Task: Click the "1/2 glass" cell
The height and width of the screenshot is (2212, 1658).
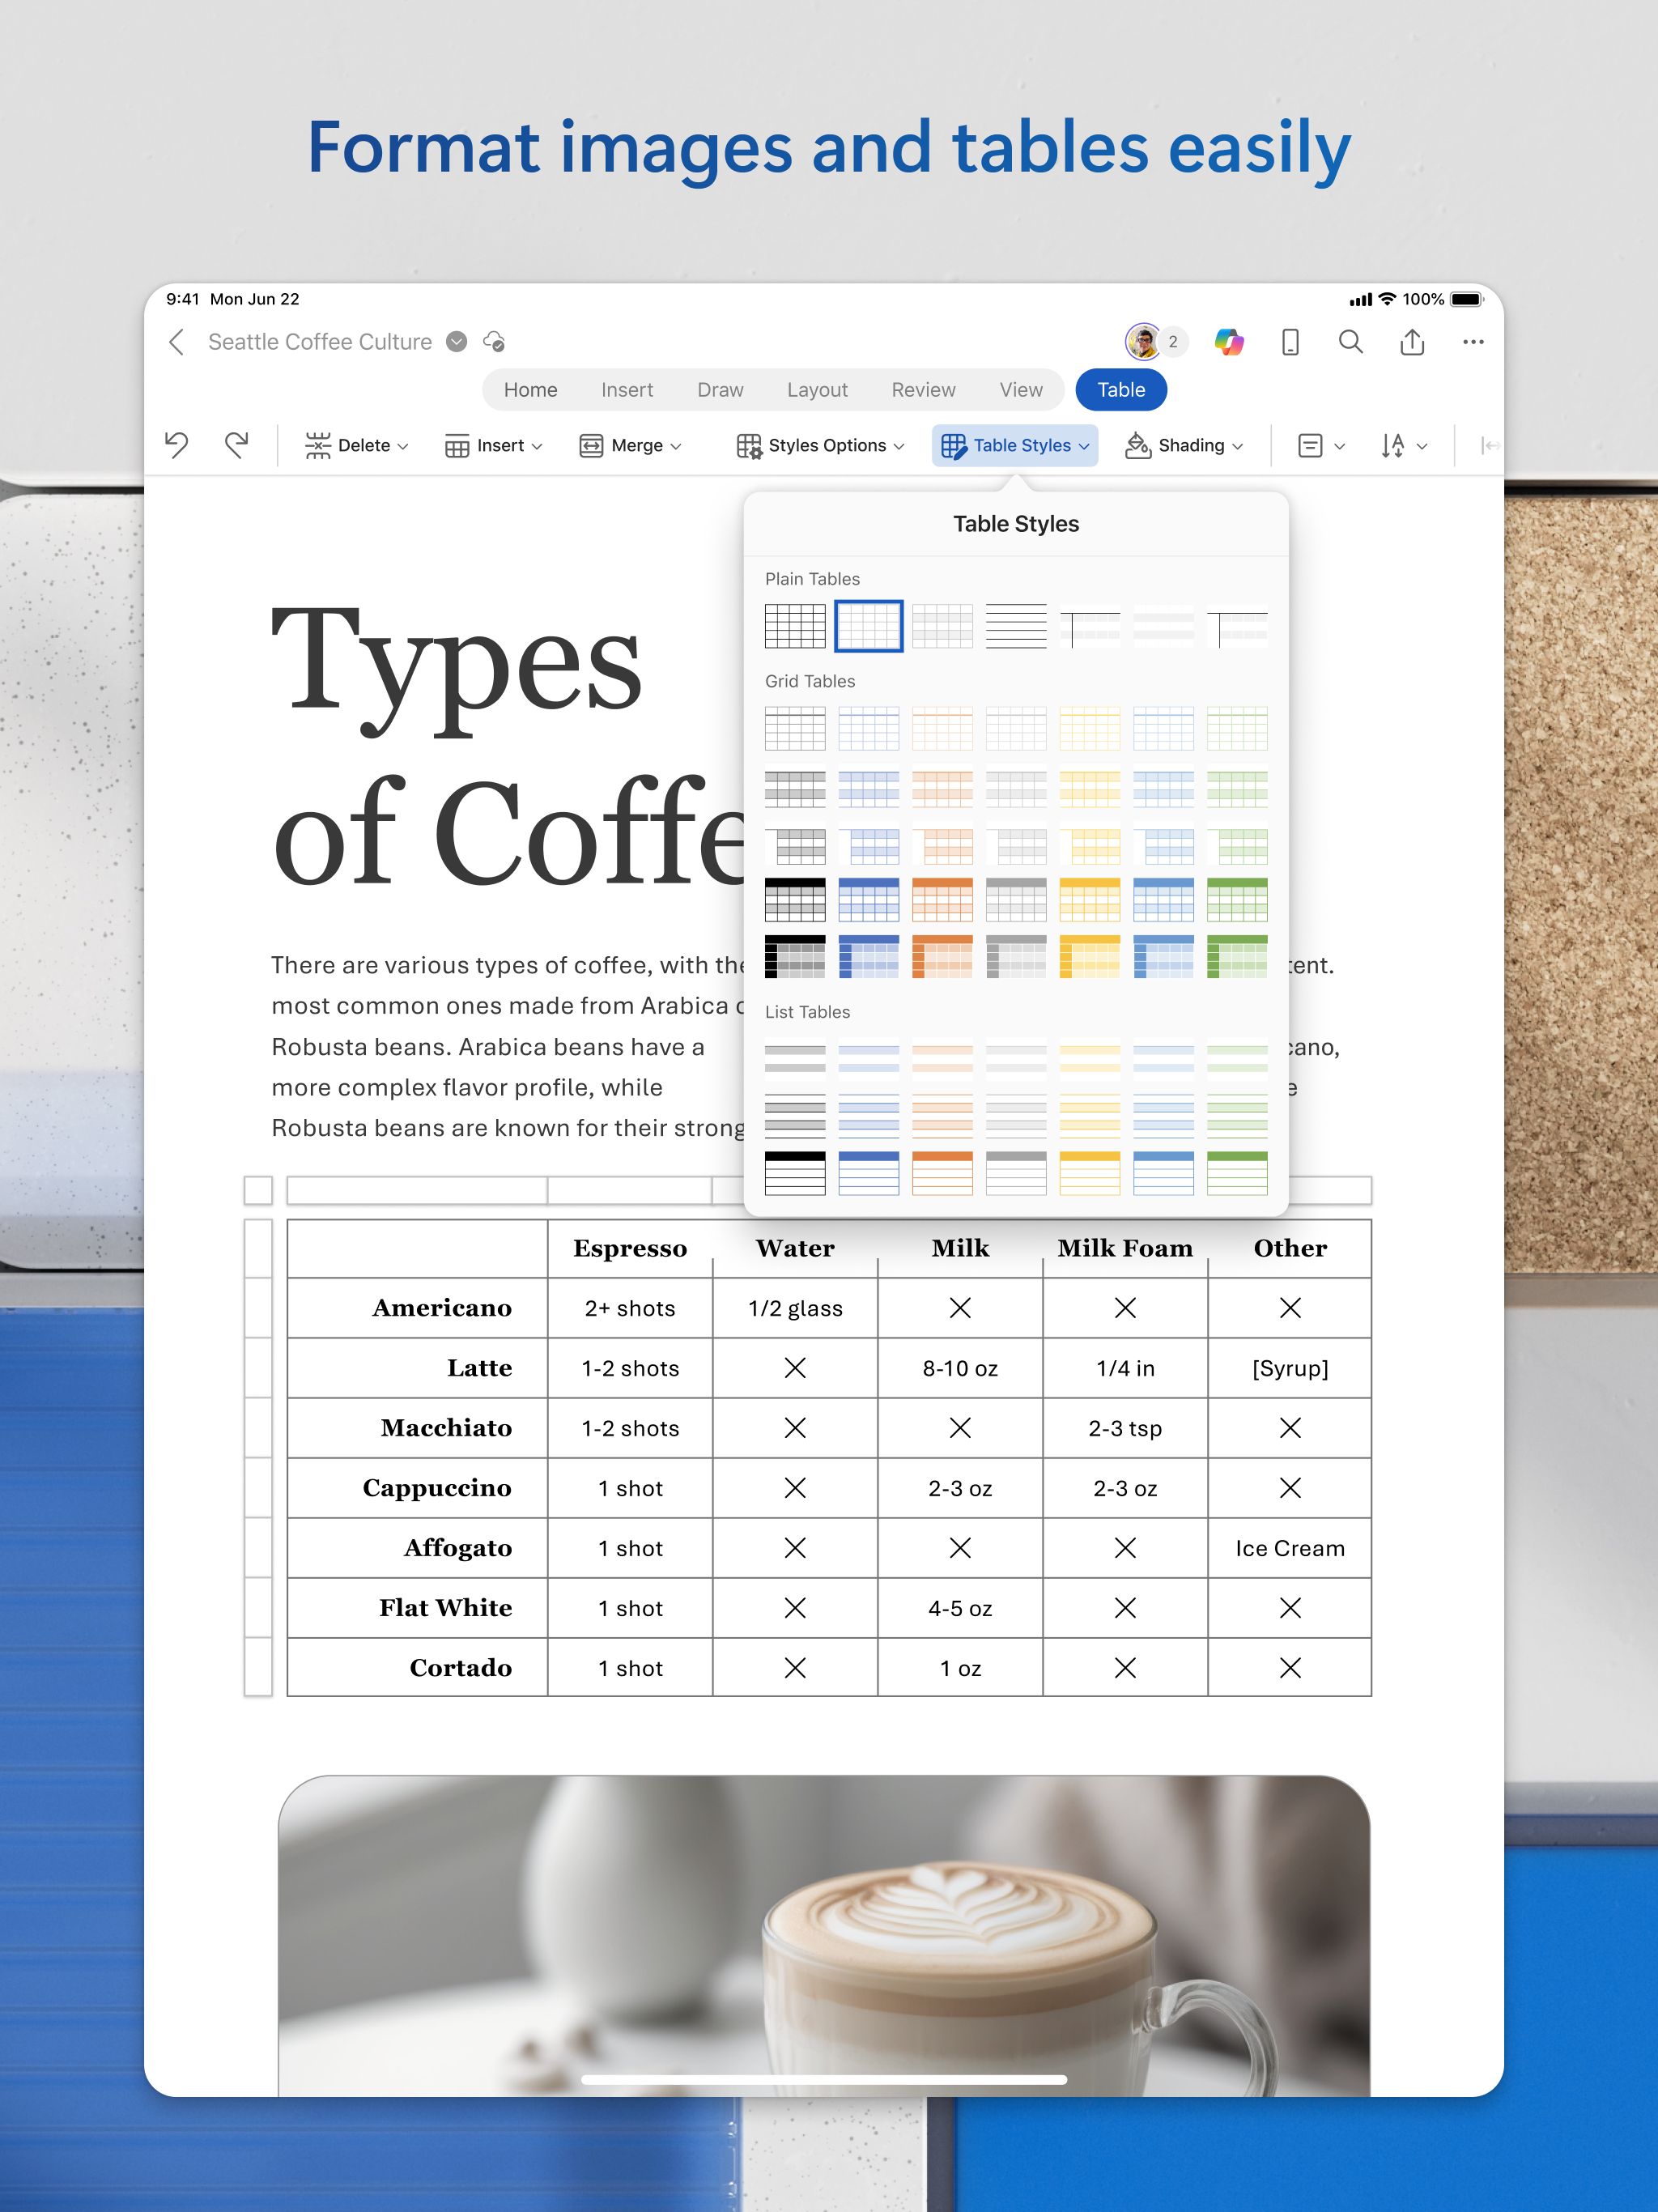Action: 795,1308
